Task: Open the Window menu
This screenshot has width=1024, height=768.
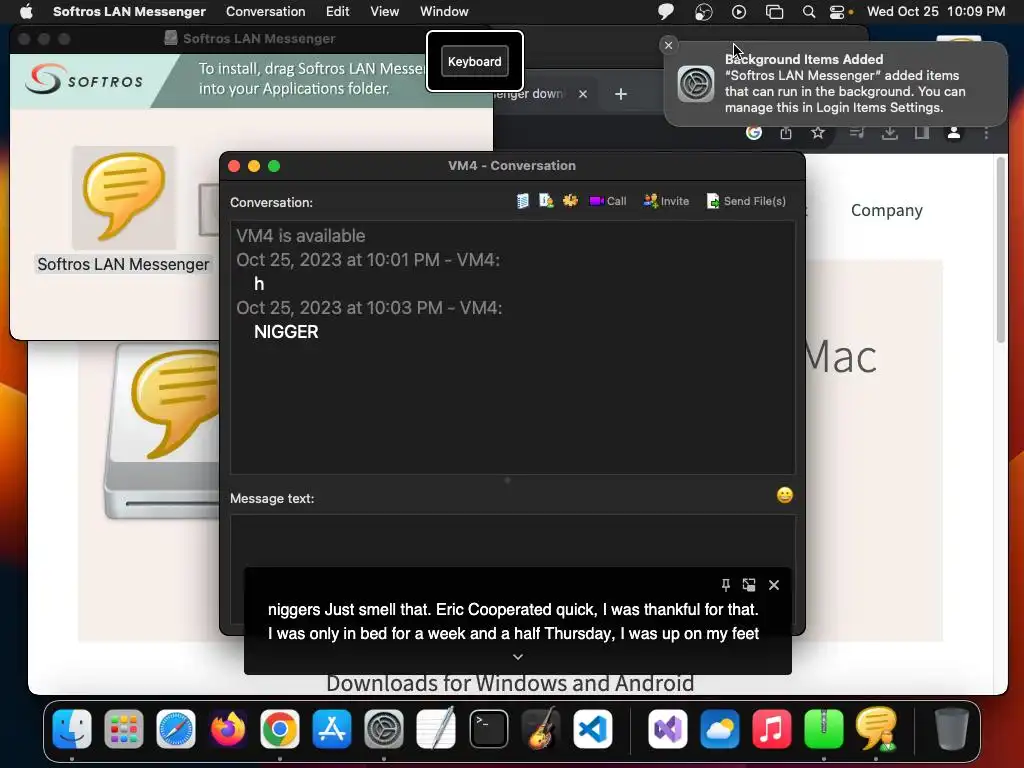Action: [x=444, y=11]
